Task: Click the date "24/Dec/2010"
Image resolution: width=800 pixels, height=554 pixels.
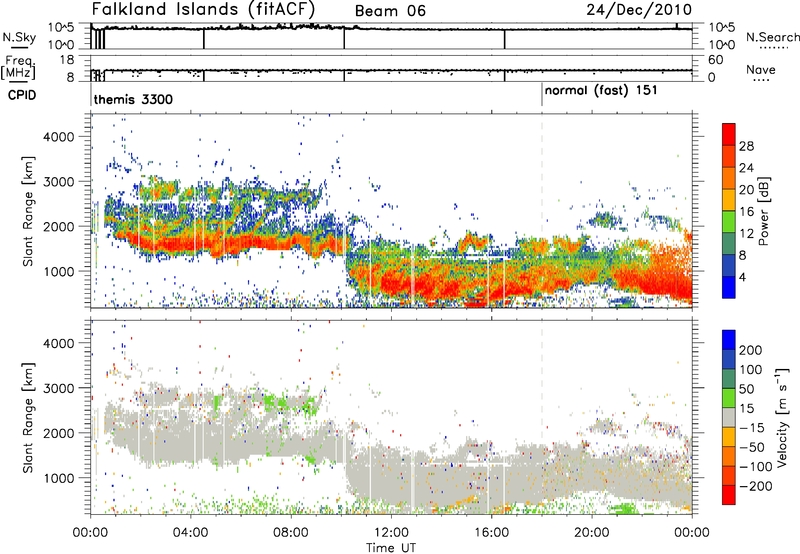Action: (x=639, y=10)
